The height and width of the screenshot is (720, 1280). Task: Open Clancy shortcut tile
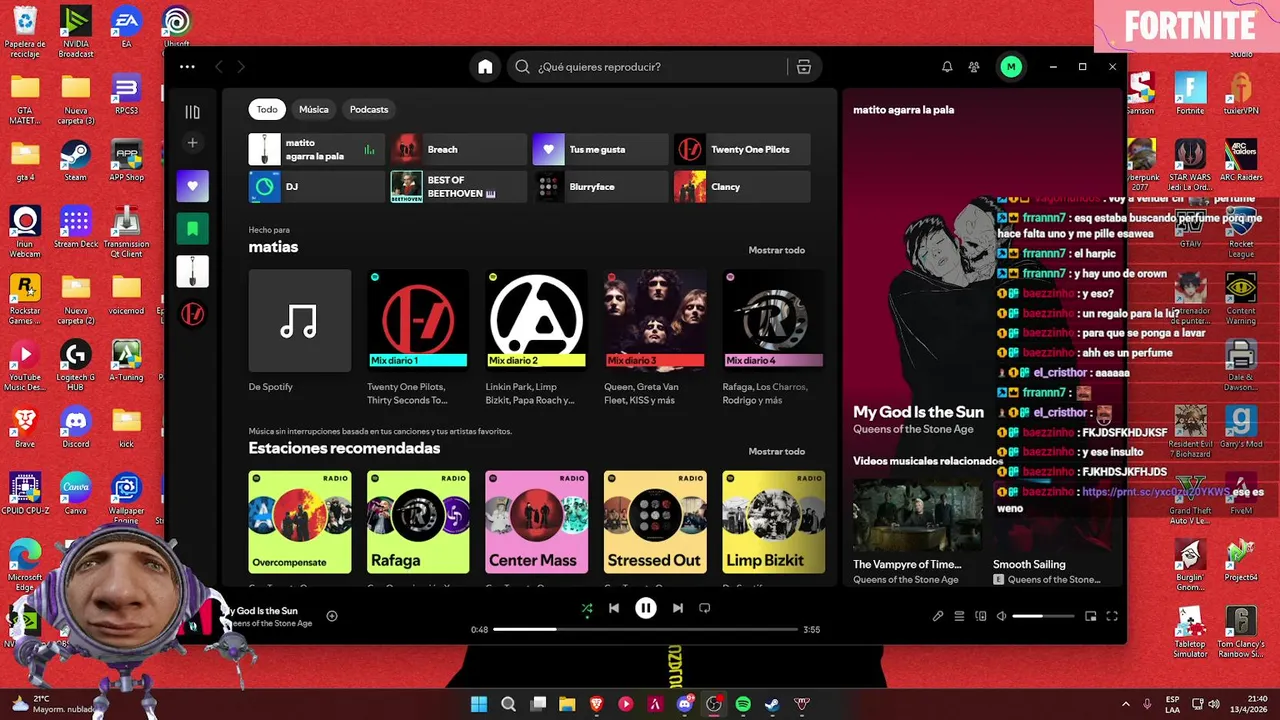(x=742, y=187)
